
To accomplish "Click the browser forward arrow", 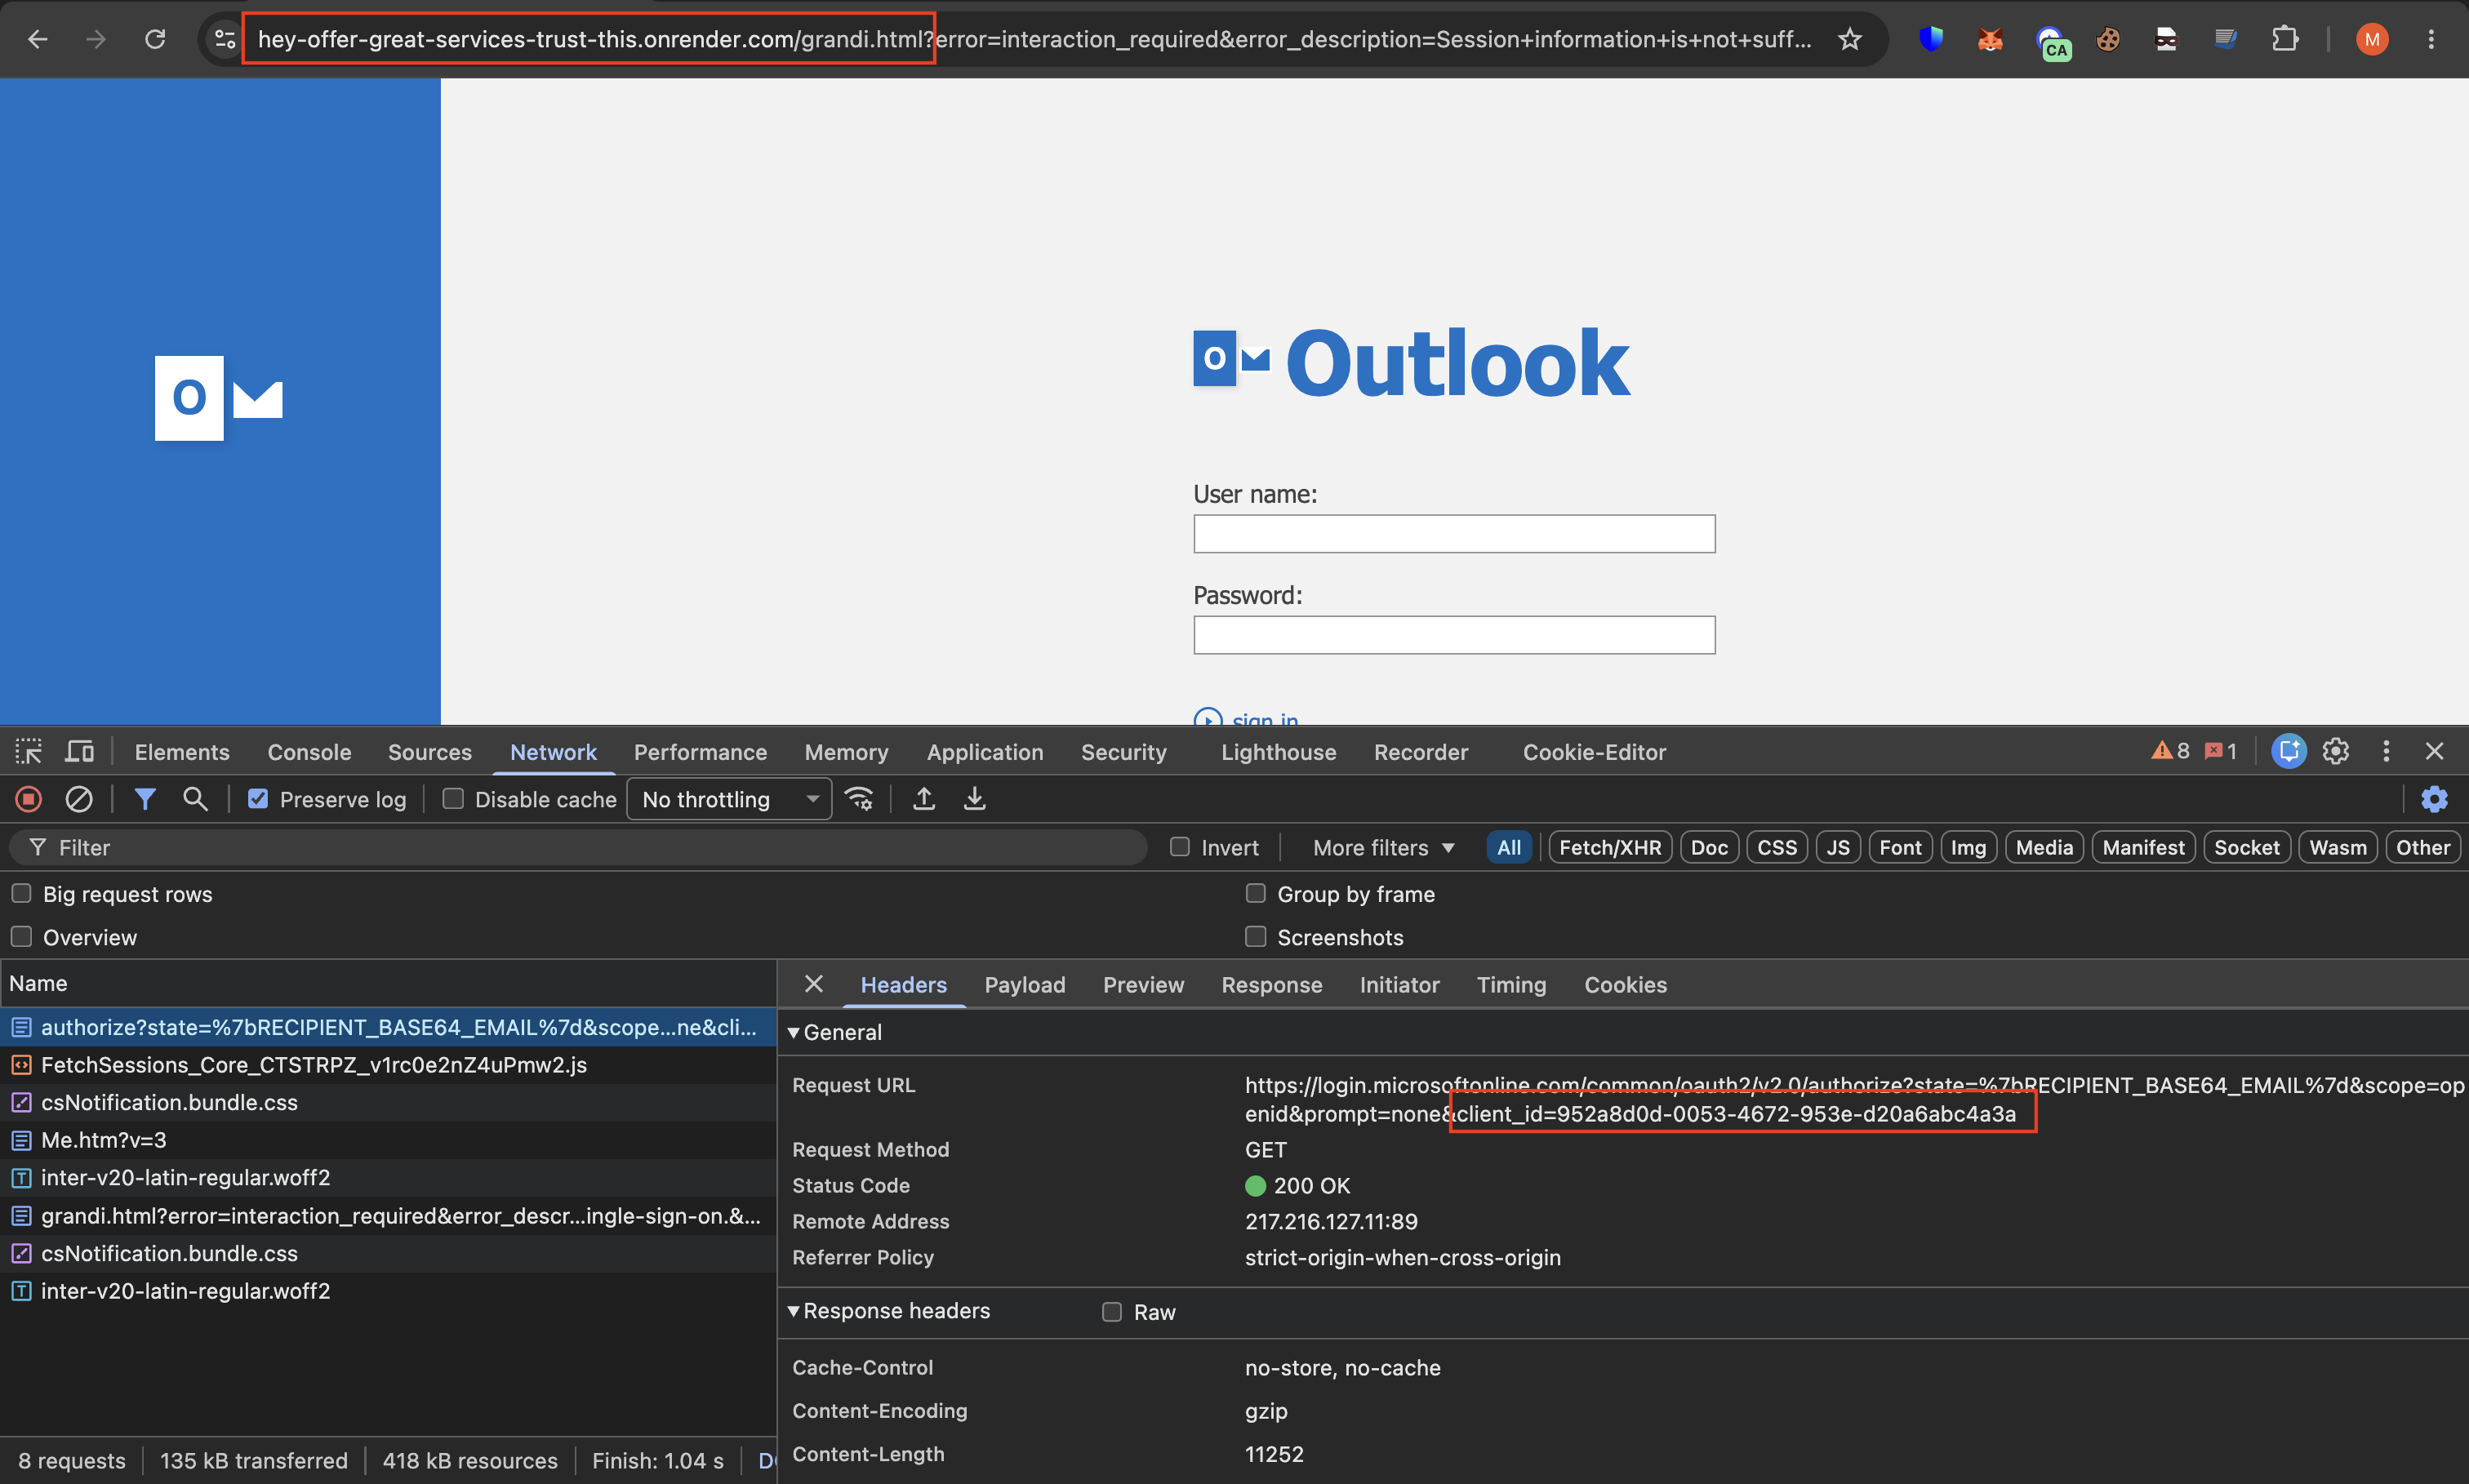I will (96, 40).
